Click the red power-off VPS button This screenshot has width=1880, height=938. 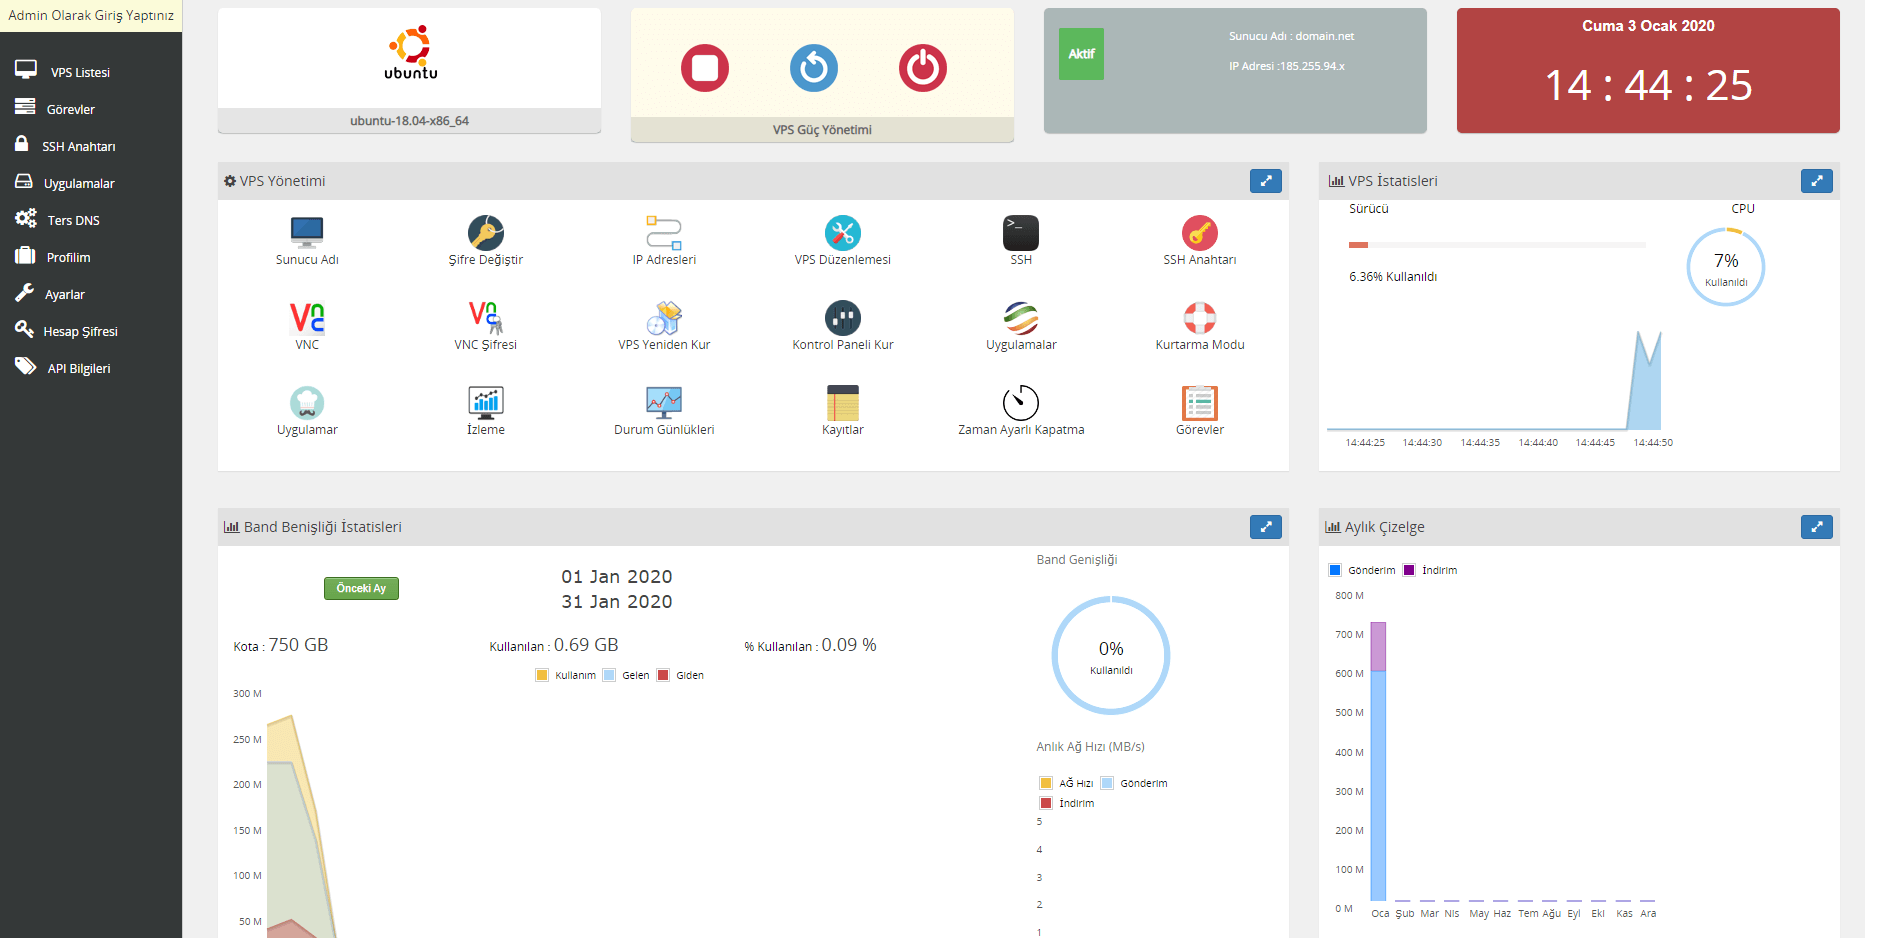pos(922,68)
